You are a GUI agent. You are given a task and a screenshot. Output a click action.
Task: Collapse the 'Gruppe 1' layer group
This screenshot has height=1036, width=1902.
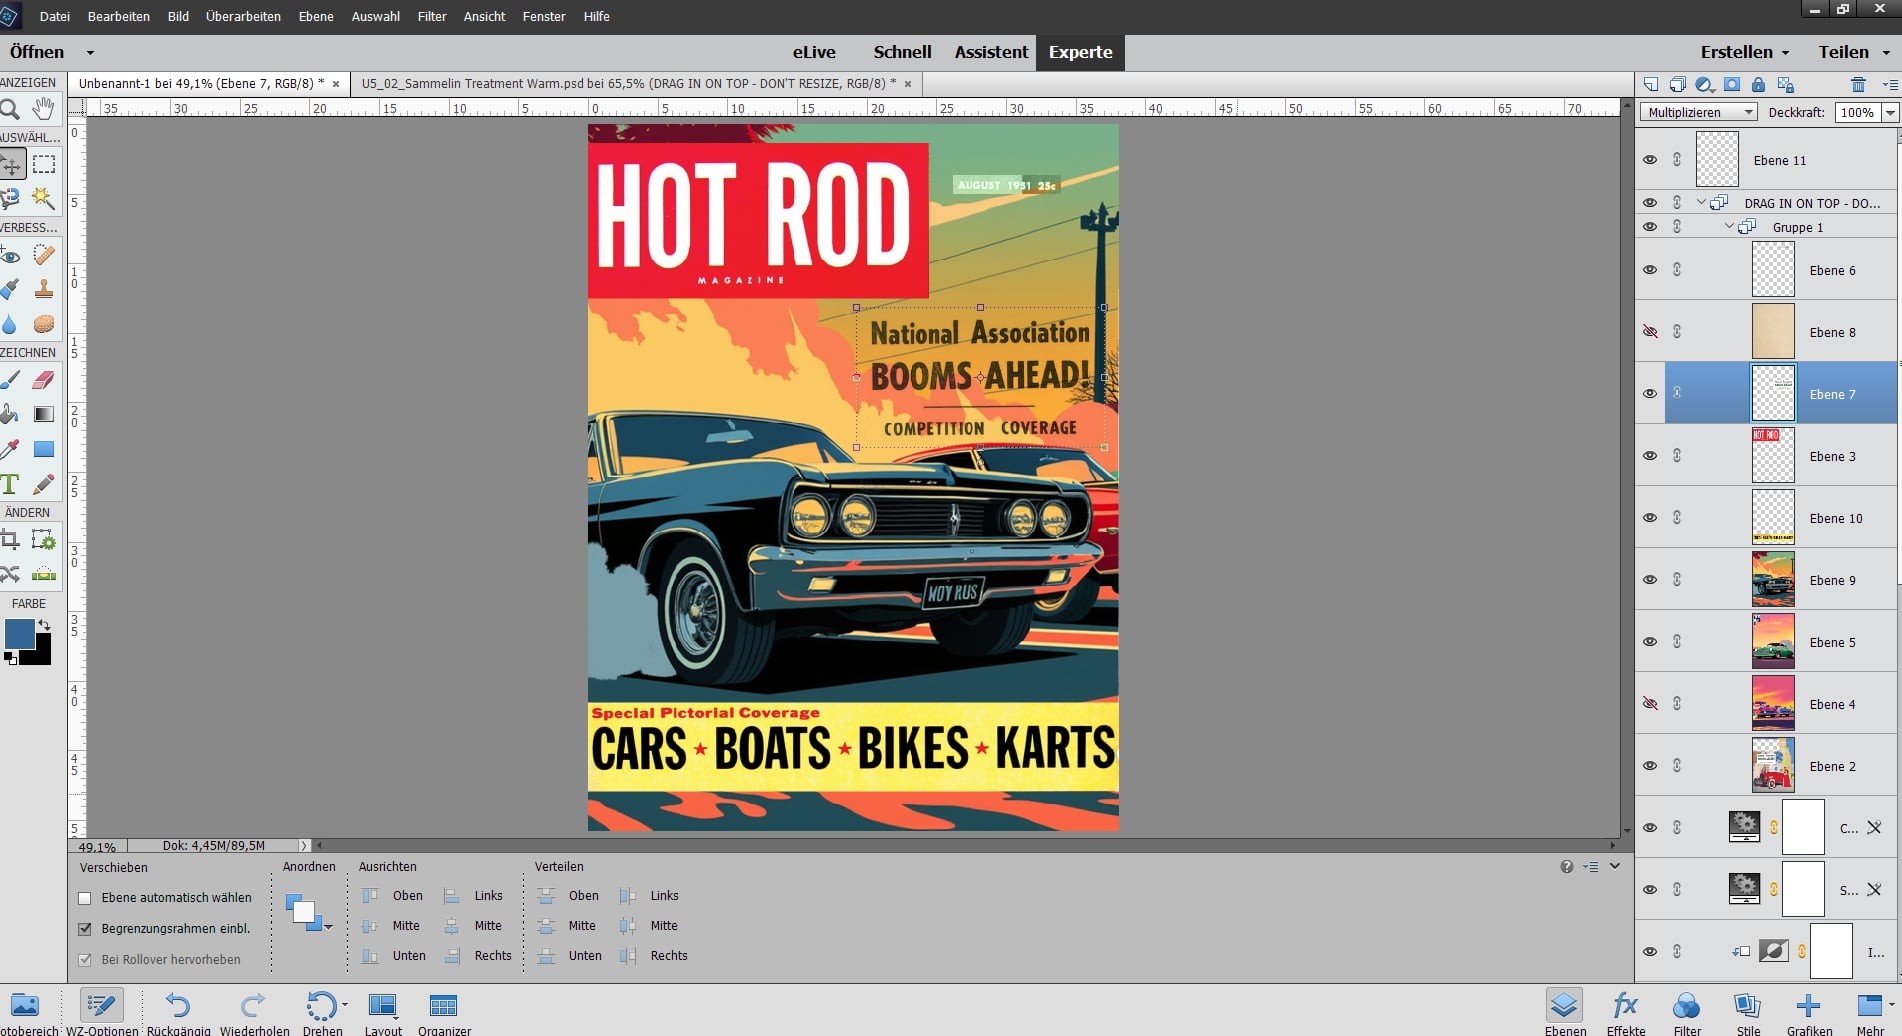point(1729,227)
